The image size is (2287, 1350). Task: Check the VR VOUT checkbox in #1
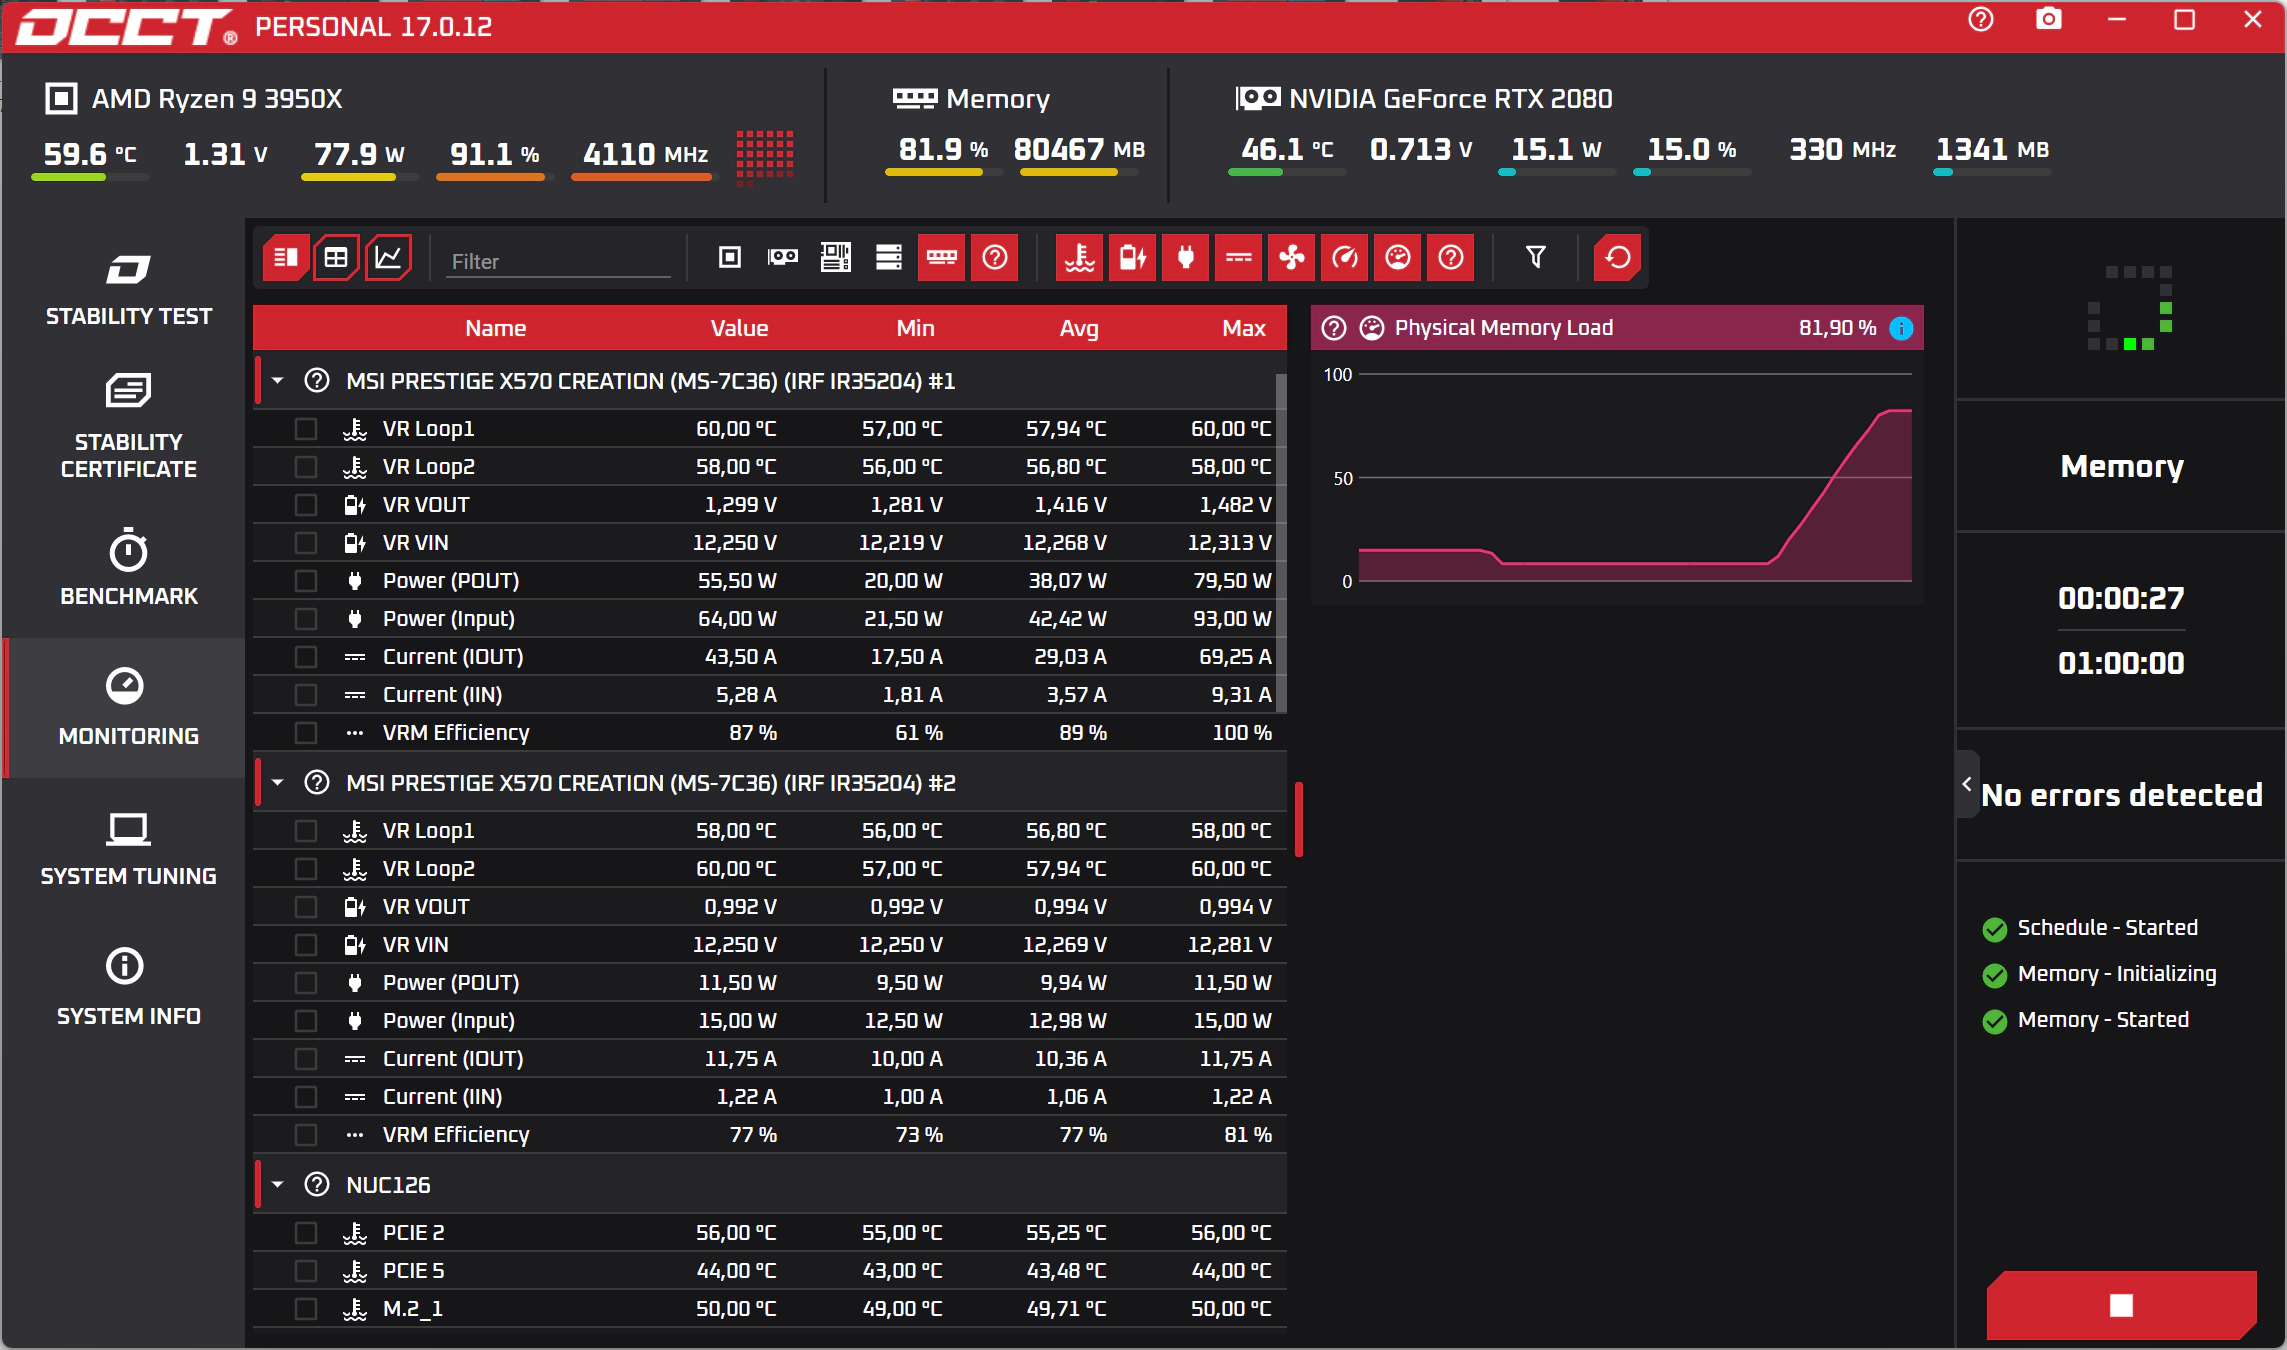[306, 505]
